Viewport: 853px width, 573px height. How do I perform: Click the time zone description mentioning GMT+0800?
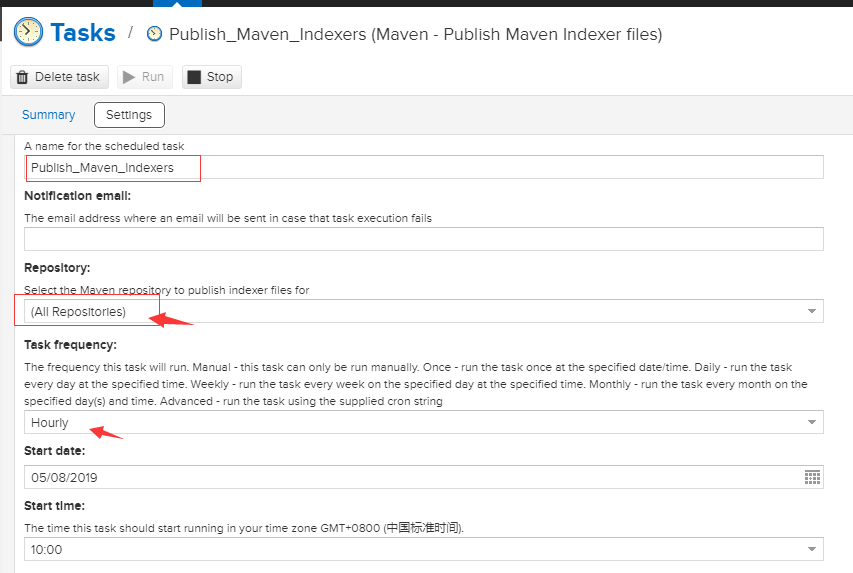(x=244, y=528)
